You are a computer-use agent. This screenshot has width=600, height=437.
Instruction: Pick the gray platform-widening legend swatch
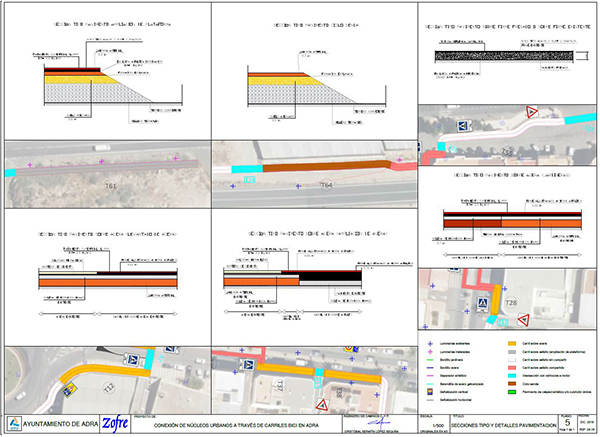click(x=512, y=352)
